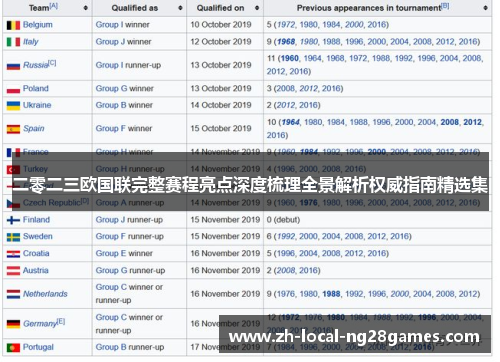Open the Netherlands team link
This screenshot has width=500, height=362.
pos(45,294)
